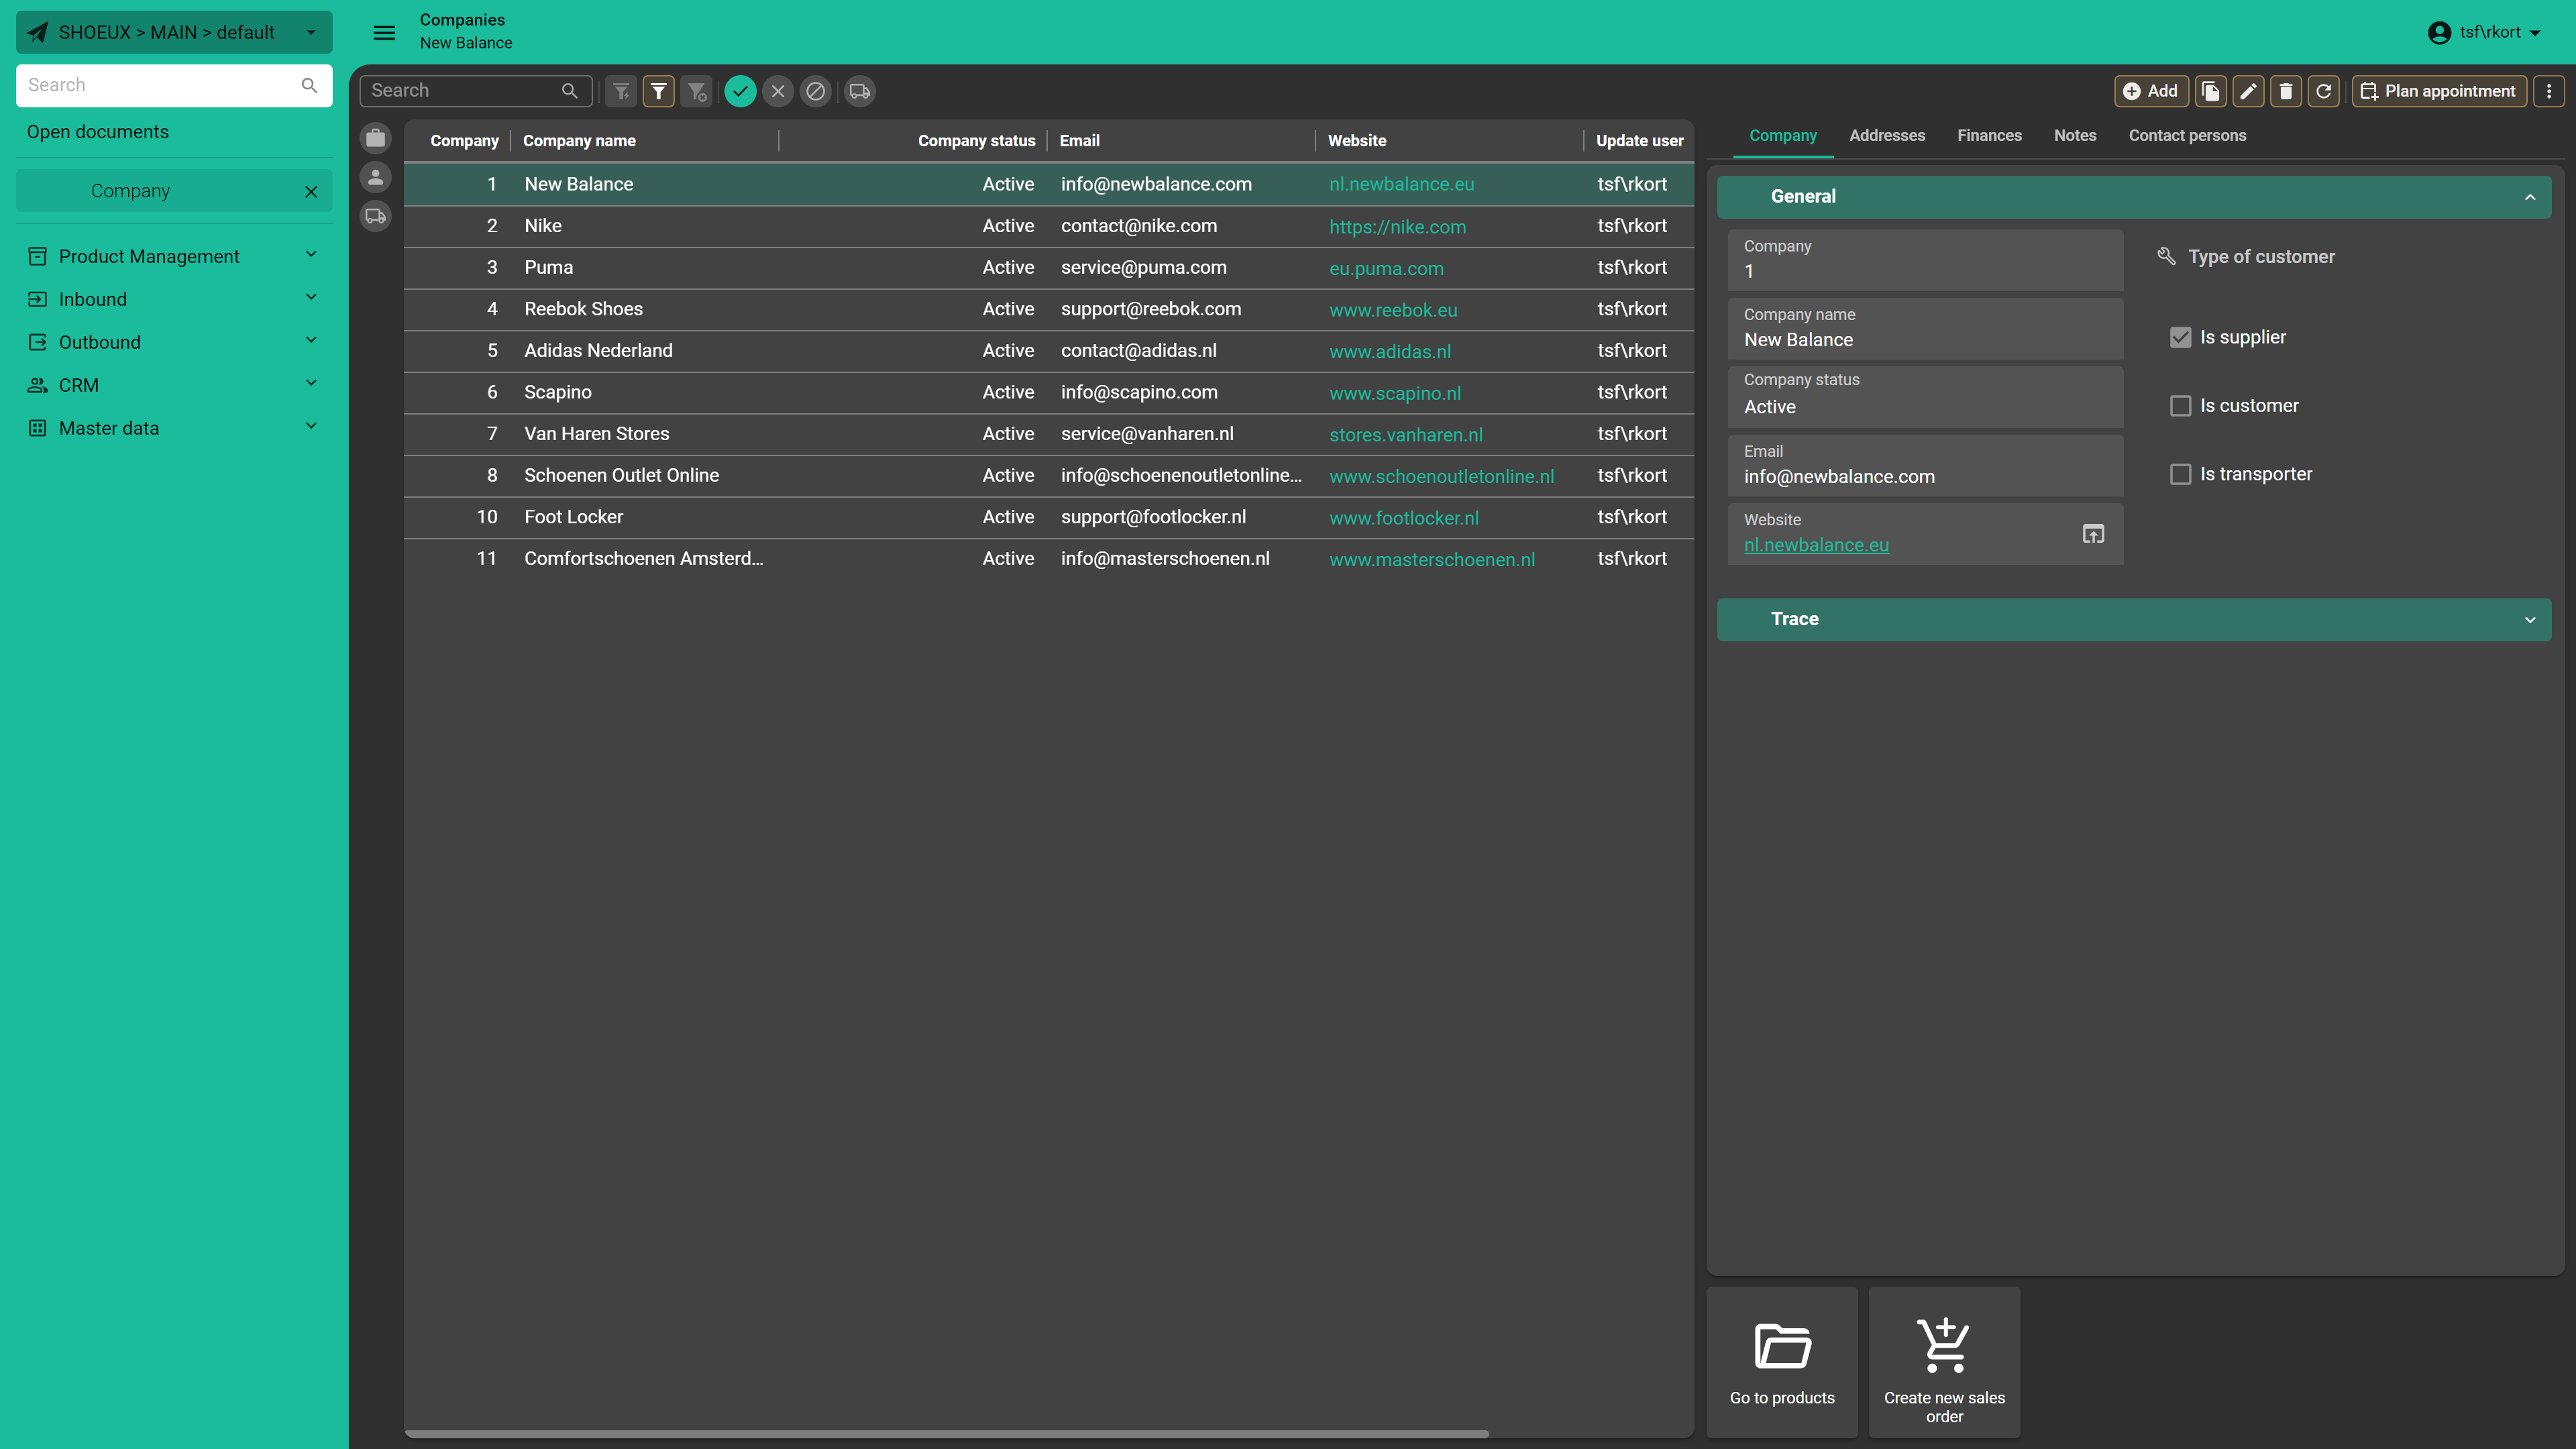The width and height of the screenshot is (2576, 1449).
Task: Click the pencil edit icon
Action: click(x=2248, y=91)
